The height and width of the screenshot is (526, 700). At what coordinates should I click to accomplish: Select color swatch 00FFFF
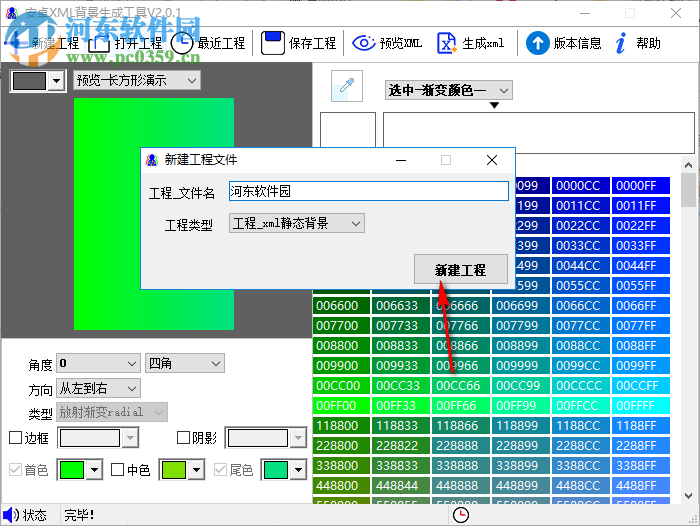[x=640, y=406]
